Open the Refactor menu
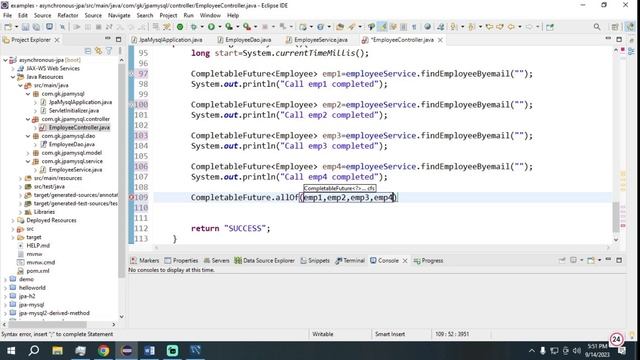 click(68, 16)
